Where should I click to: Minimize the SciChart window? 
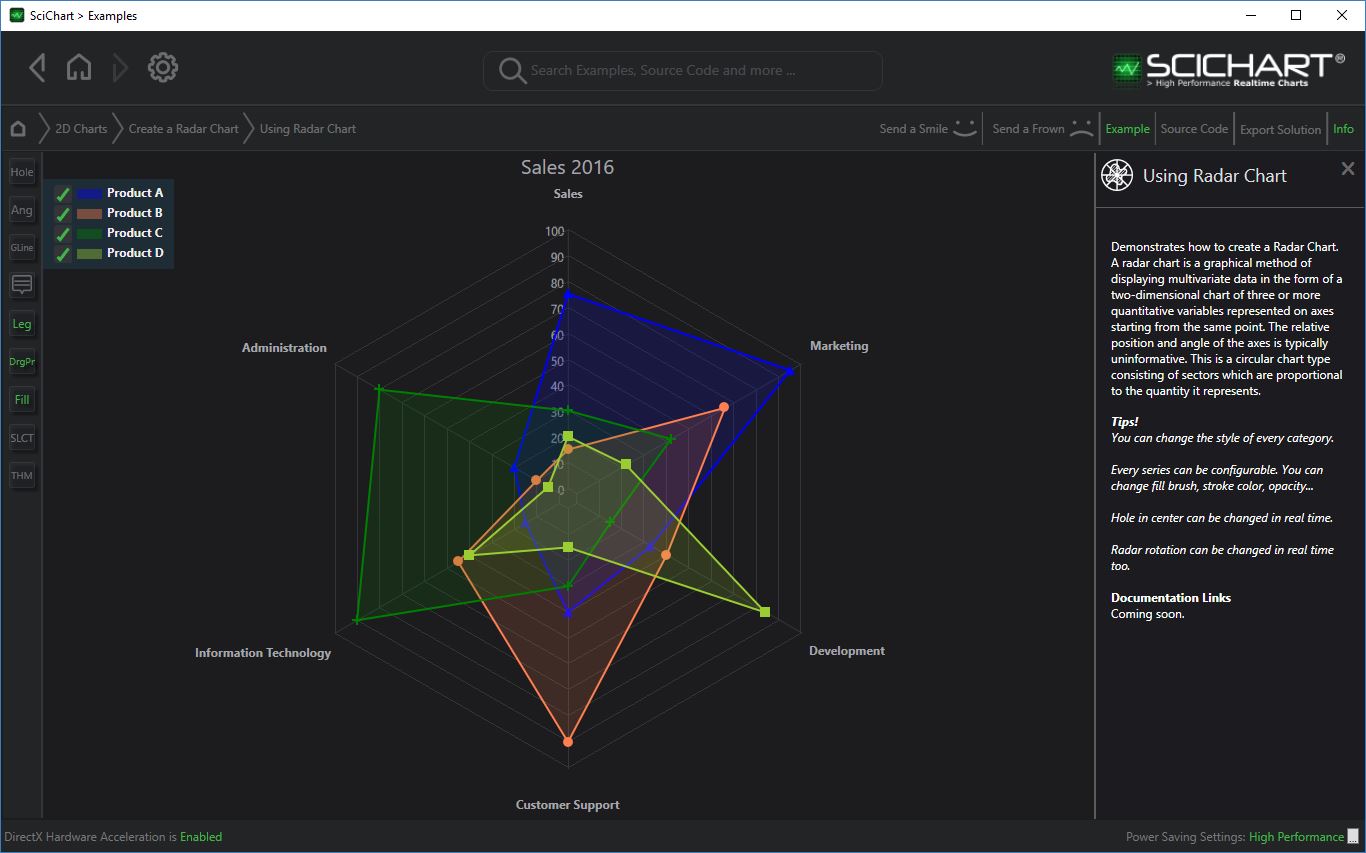pyautogui.click(x=1251, y=15)
